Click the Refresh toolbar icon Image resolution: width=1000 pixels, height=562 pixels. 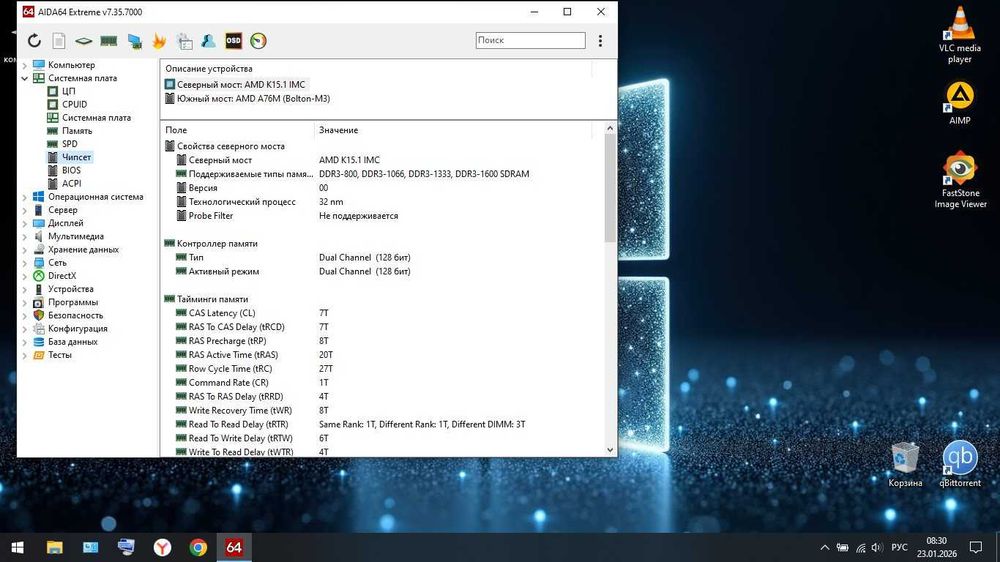click(34, 41)
